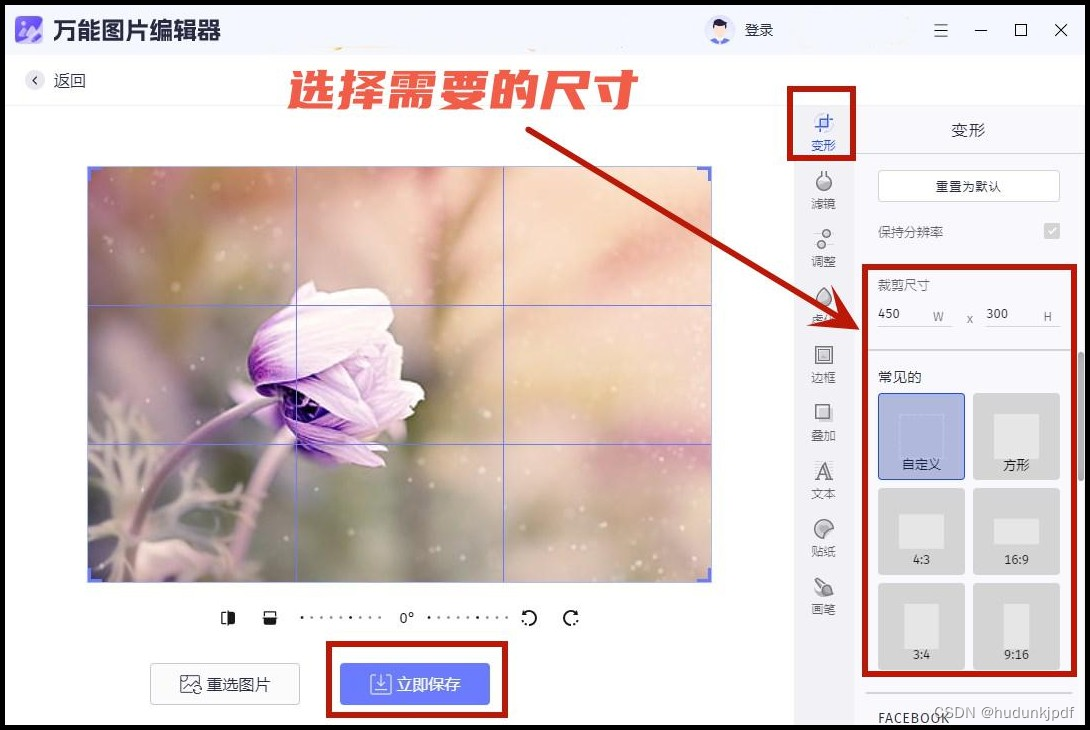Select the 16:9 crop preset

[1016, 531]
